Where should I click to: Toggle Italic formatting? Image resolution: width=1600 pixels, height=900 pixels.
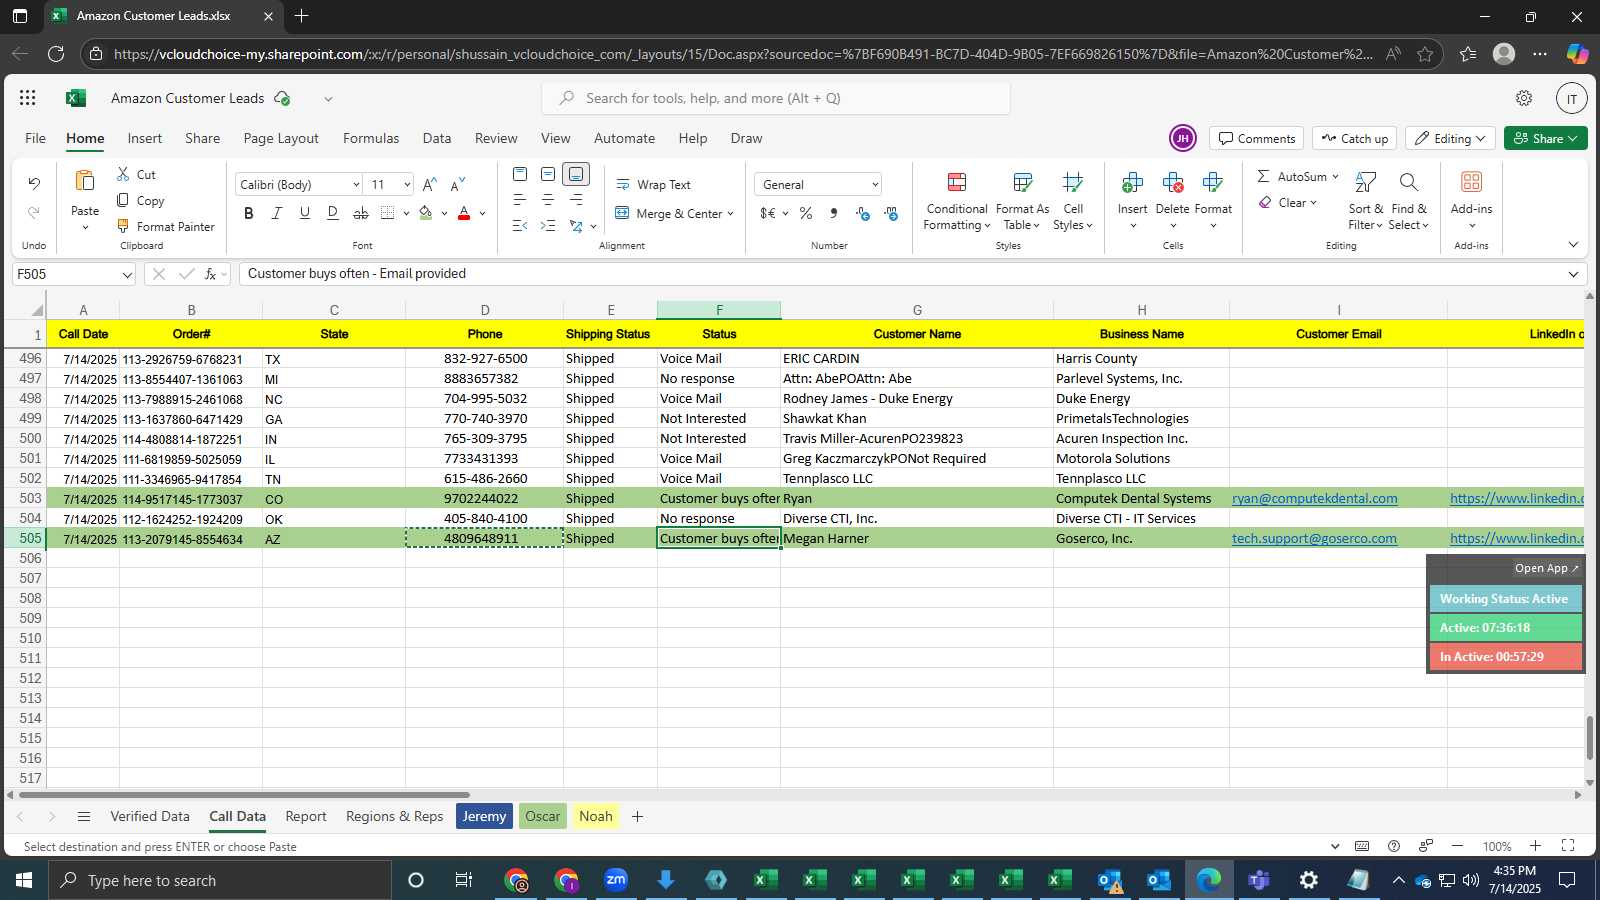[277, 213]
